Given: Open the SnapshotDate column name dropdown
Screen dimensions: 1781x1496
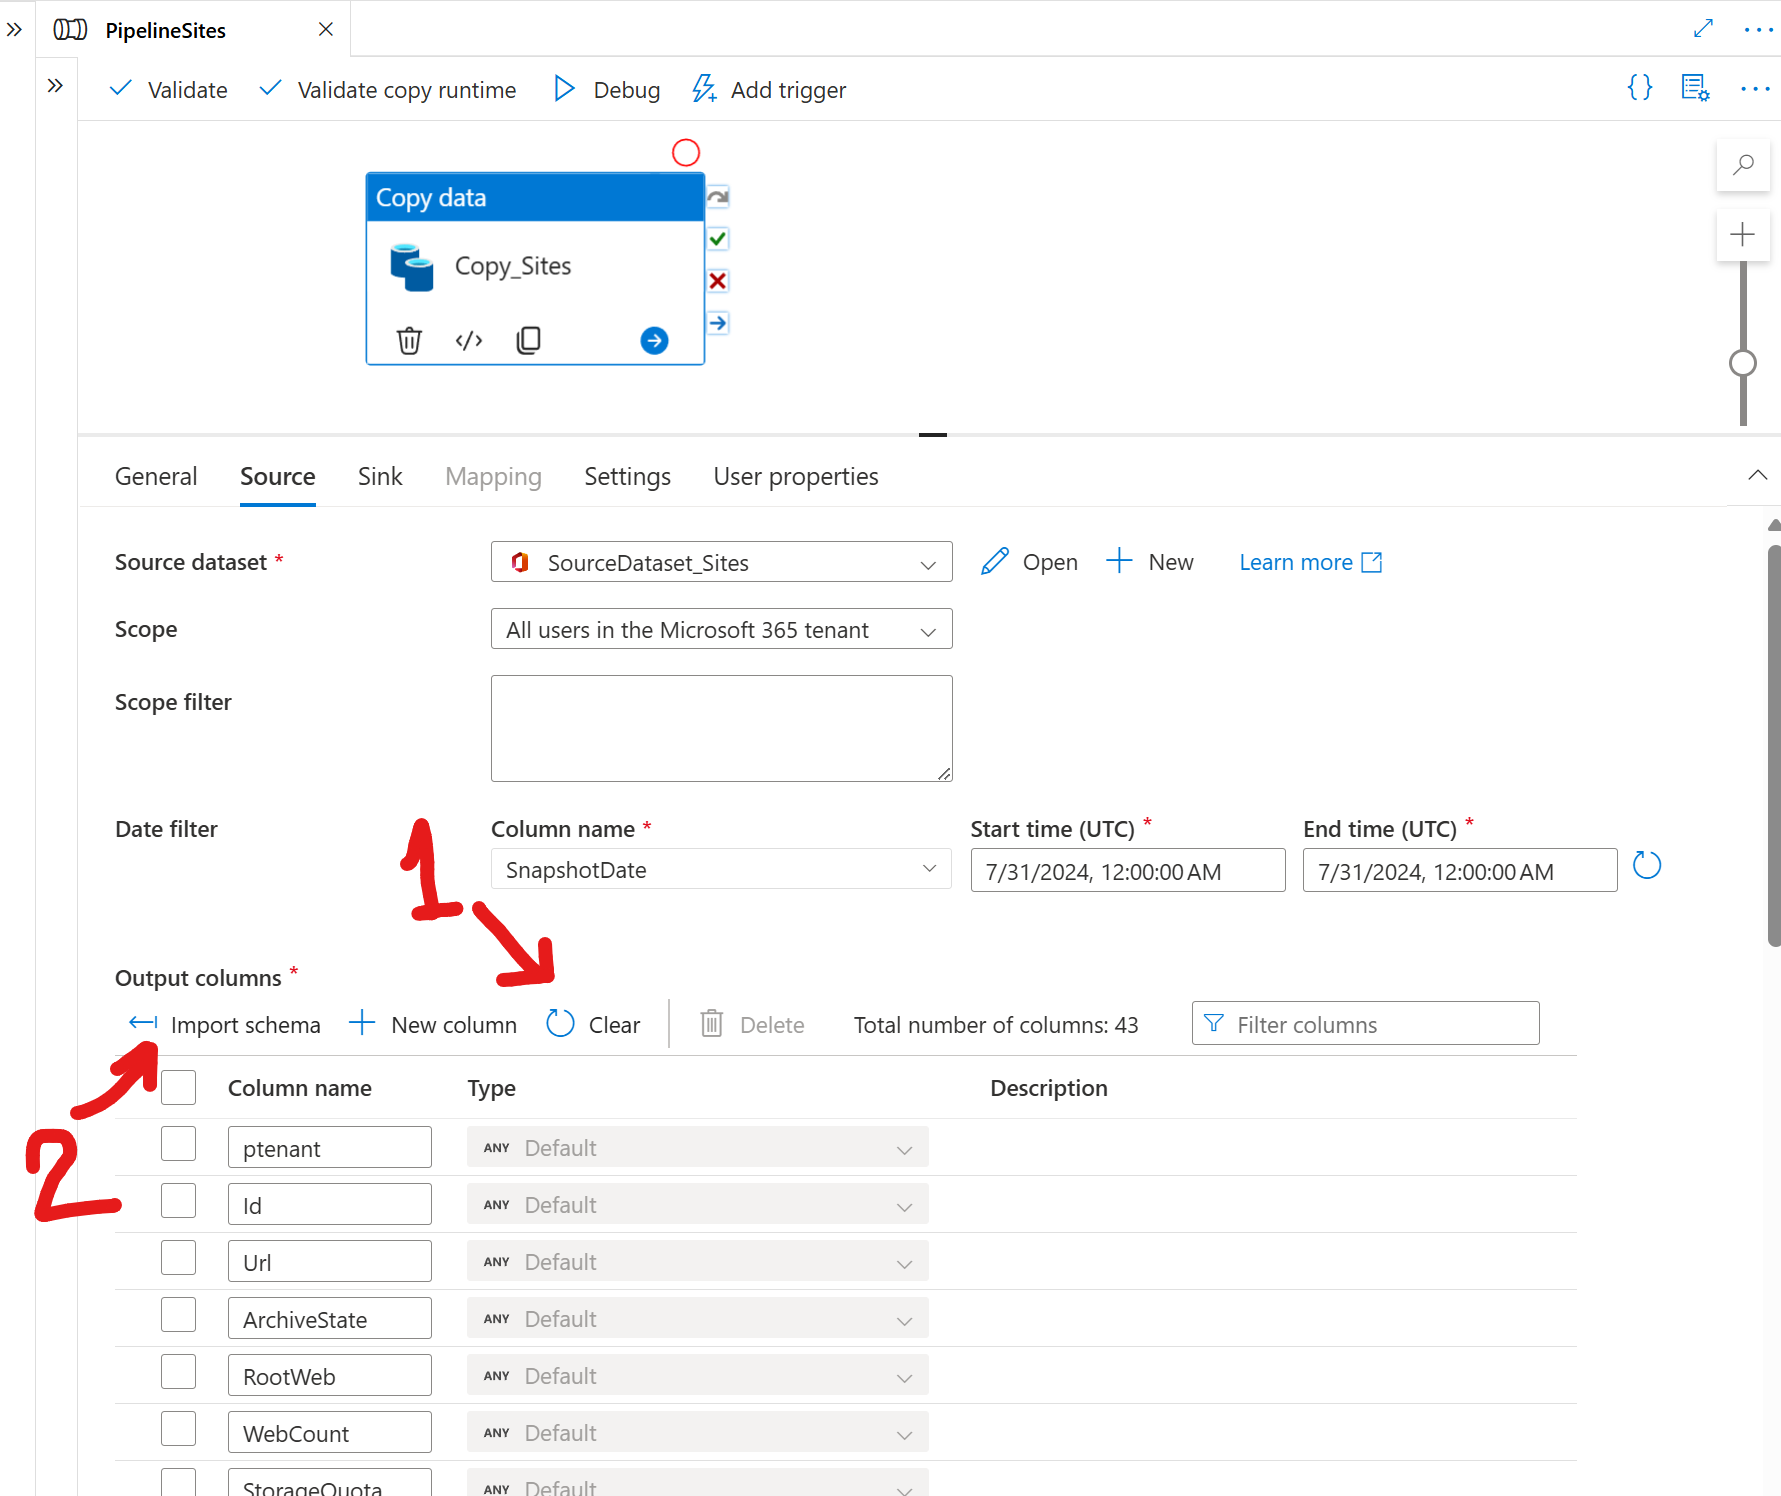Looking at the screenshot, I should (721, 869).
